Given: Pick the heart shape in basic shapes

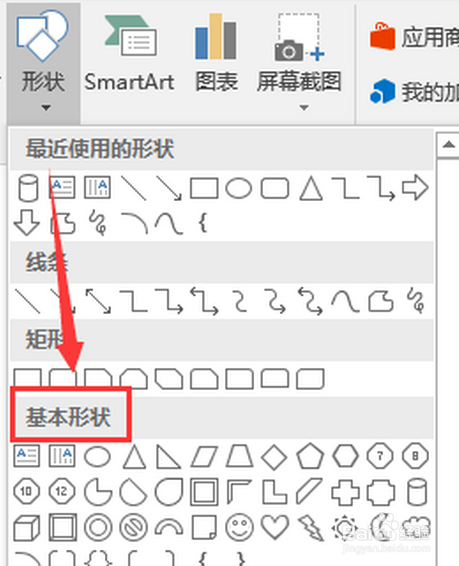Looking at the screenshot, I should point(275,527).
